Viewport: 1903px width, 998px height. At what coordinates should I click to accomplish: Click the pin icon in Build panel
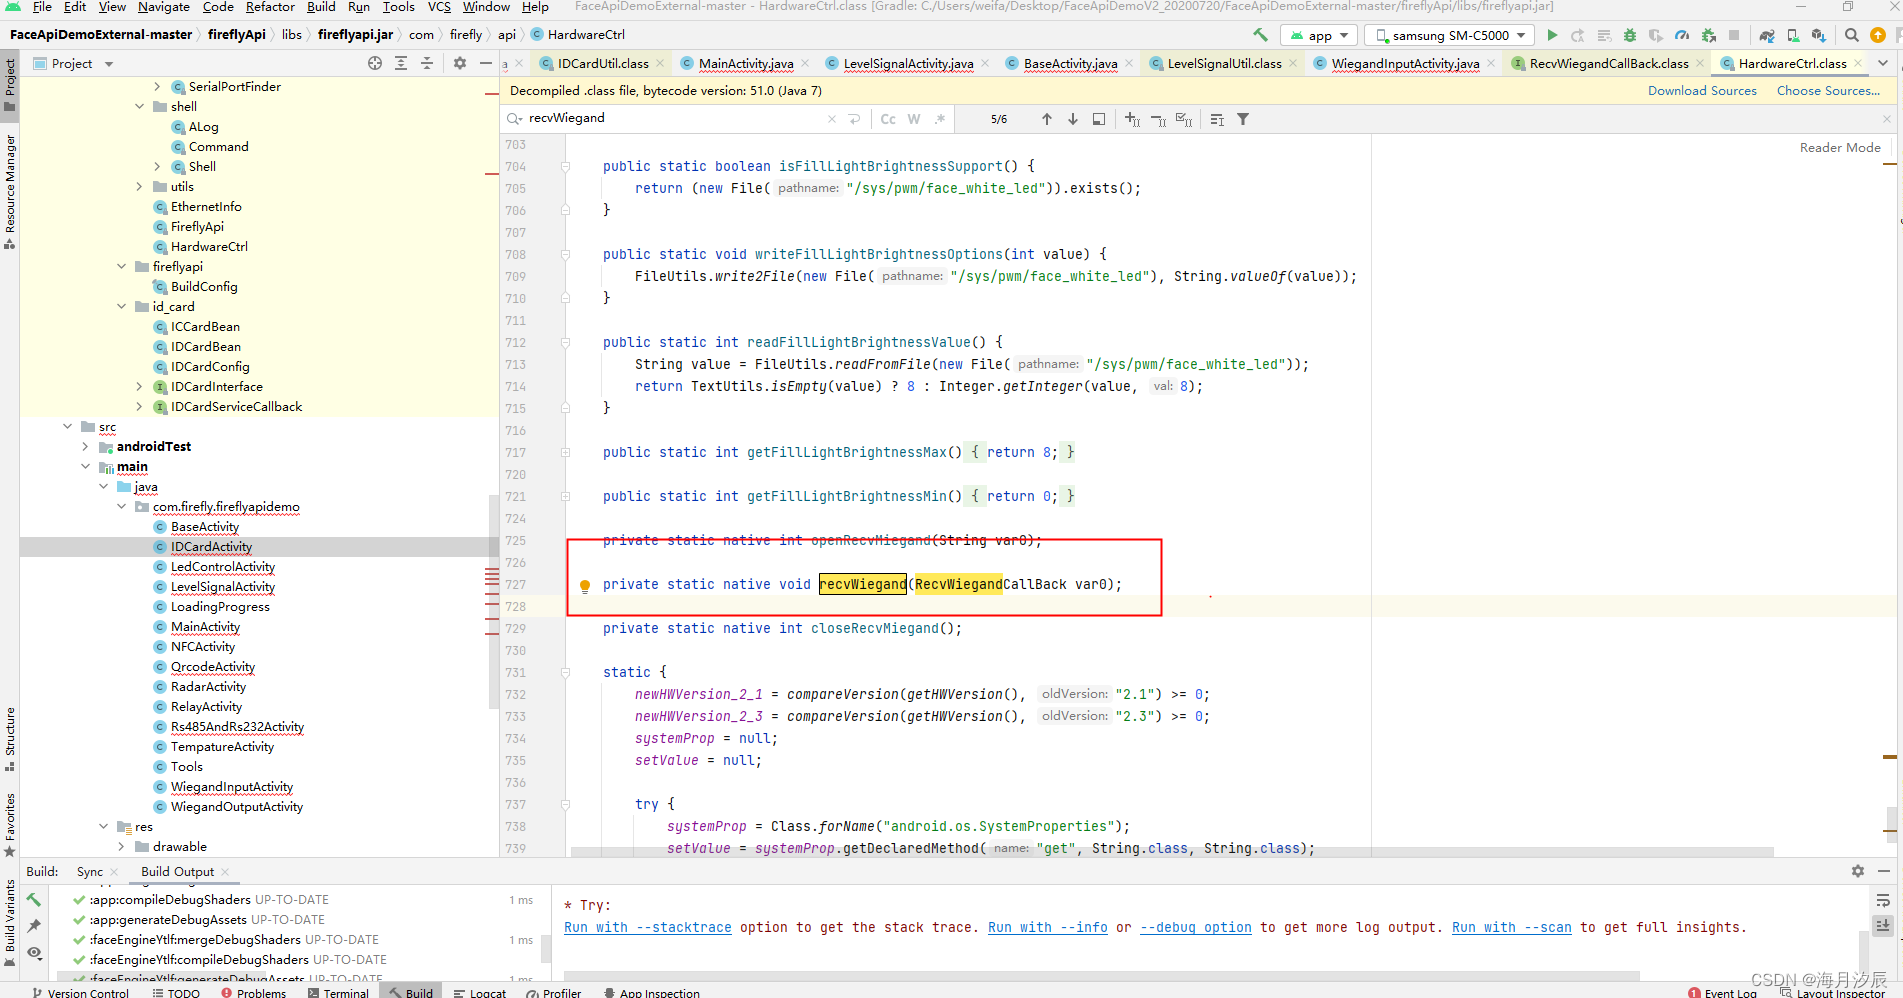pos(34,926)
